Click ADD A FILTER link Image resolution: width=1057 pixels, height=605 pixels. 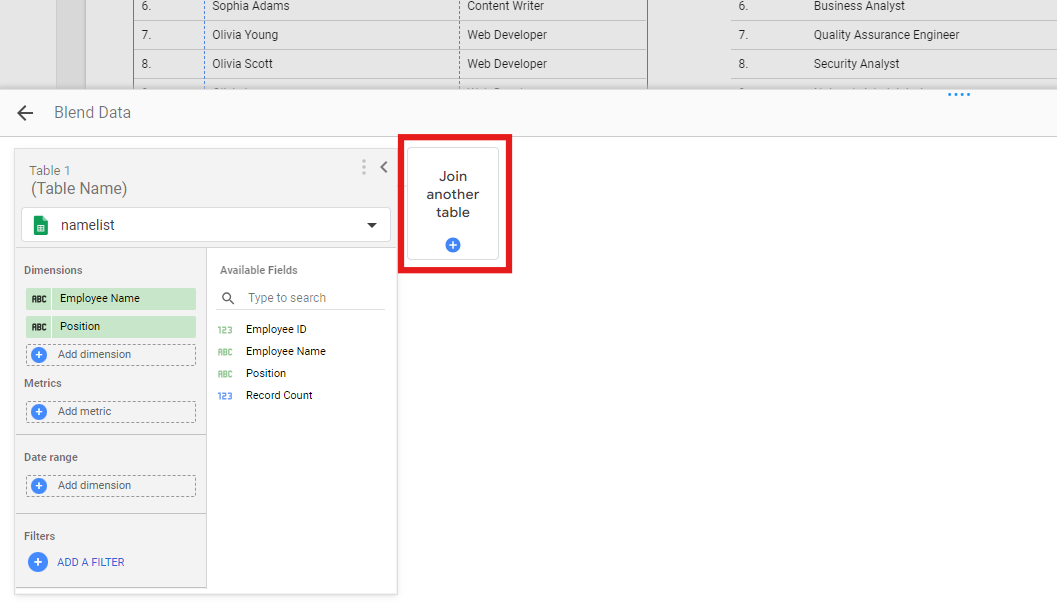pyautogui.click(x=91, y=562)
